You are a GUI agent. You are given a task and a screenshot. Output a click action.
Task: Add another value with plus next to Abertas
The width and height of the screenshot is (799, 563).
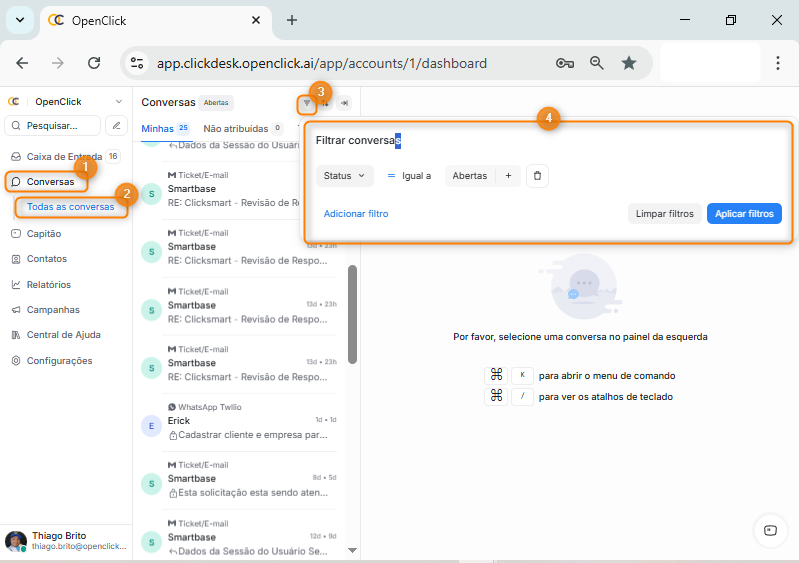tap(508, 176)
